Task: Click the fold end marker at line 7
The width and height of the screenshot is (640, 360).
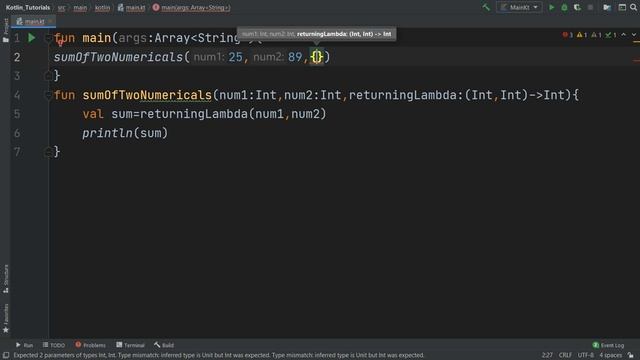Action: pos(48,152)
